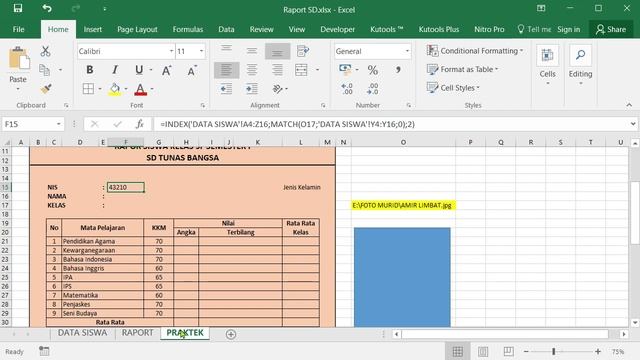Align cell content to middle
Image resolution: width=640 pixels, height=360 pixels.
click(252, 51)
